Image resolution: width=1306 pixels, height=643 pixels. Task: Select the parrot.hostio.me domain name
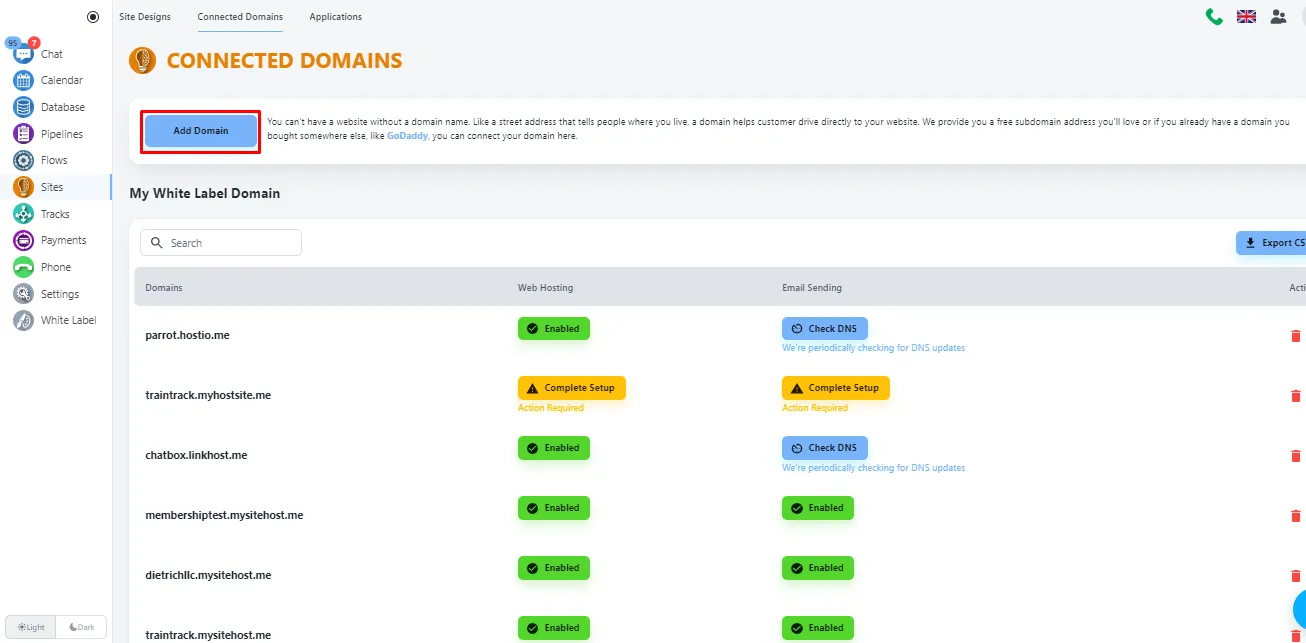(187, 335)
